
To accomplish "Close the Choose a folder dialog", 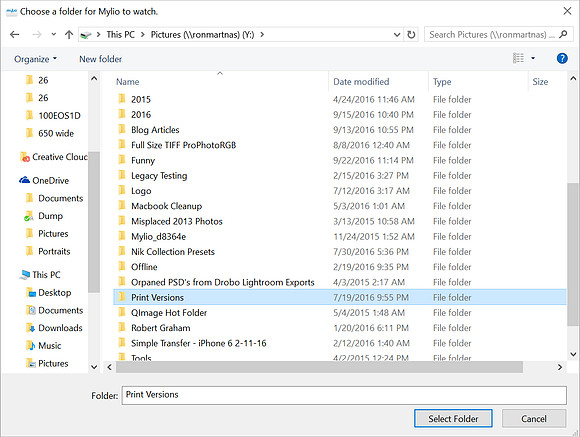I will pyautogui.click(x=567, y=11).
